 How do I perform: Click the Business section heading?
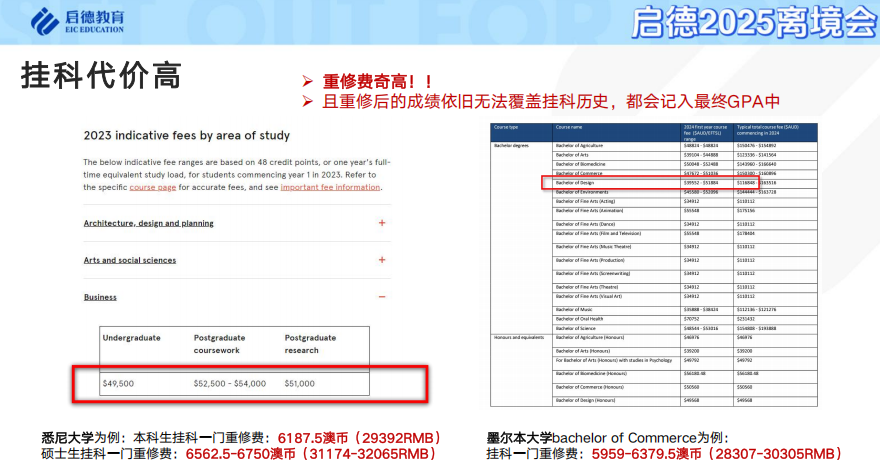[100, 297]
